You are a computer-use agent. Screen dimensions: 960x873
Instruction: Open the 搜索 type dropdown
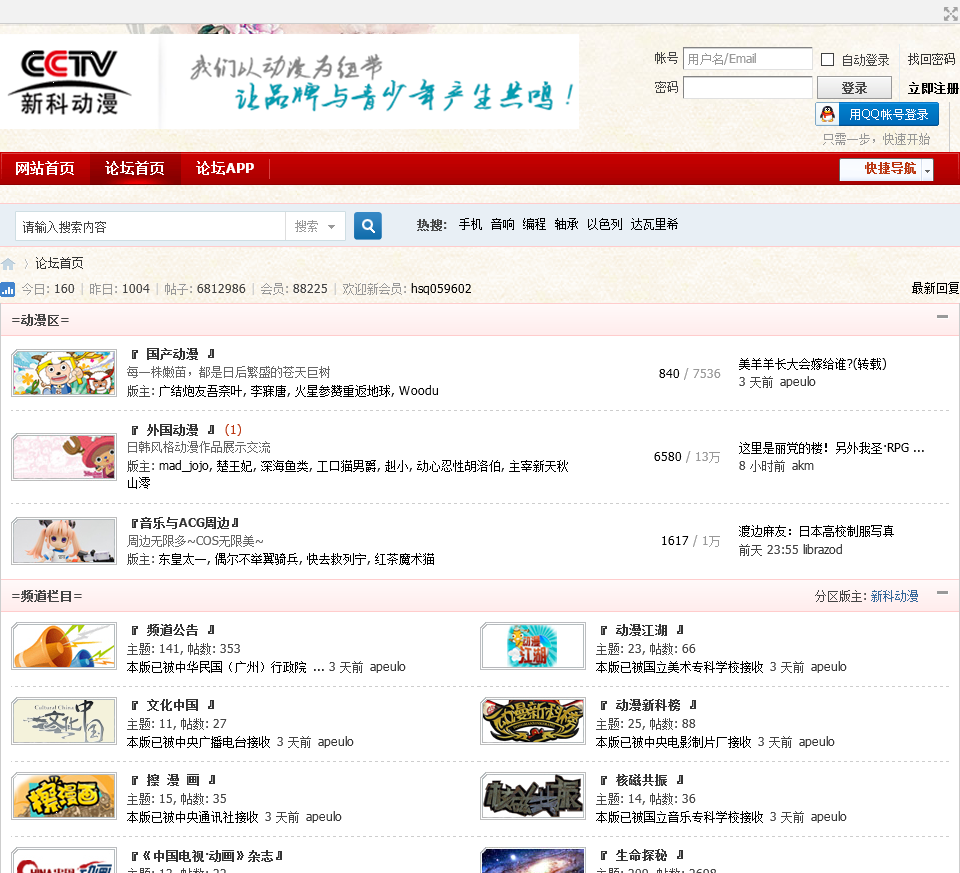pyautogui.click(x=315, y=227)
